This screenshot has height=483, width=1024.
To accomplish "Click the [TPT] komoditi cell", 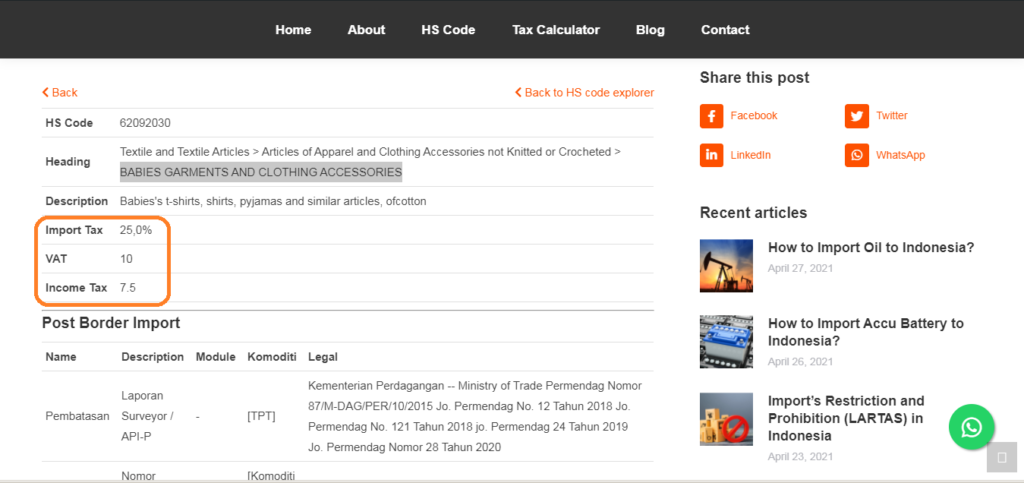I will (x=261, y=416).
